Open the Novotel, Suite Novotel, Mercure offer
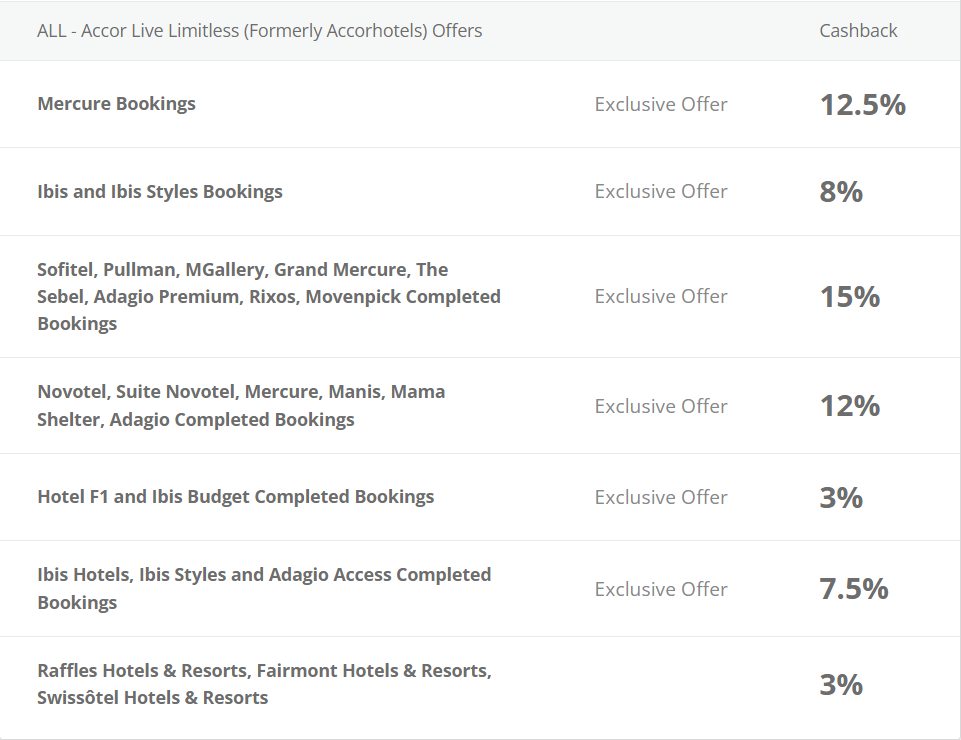 click(x=241, y=406)
